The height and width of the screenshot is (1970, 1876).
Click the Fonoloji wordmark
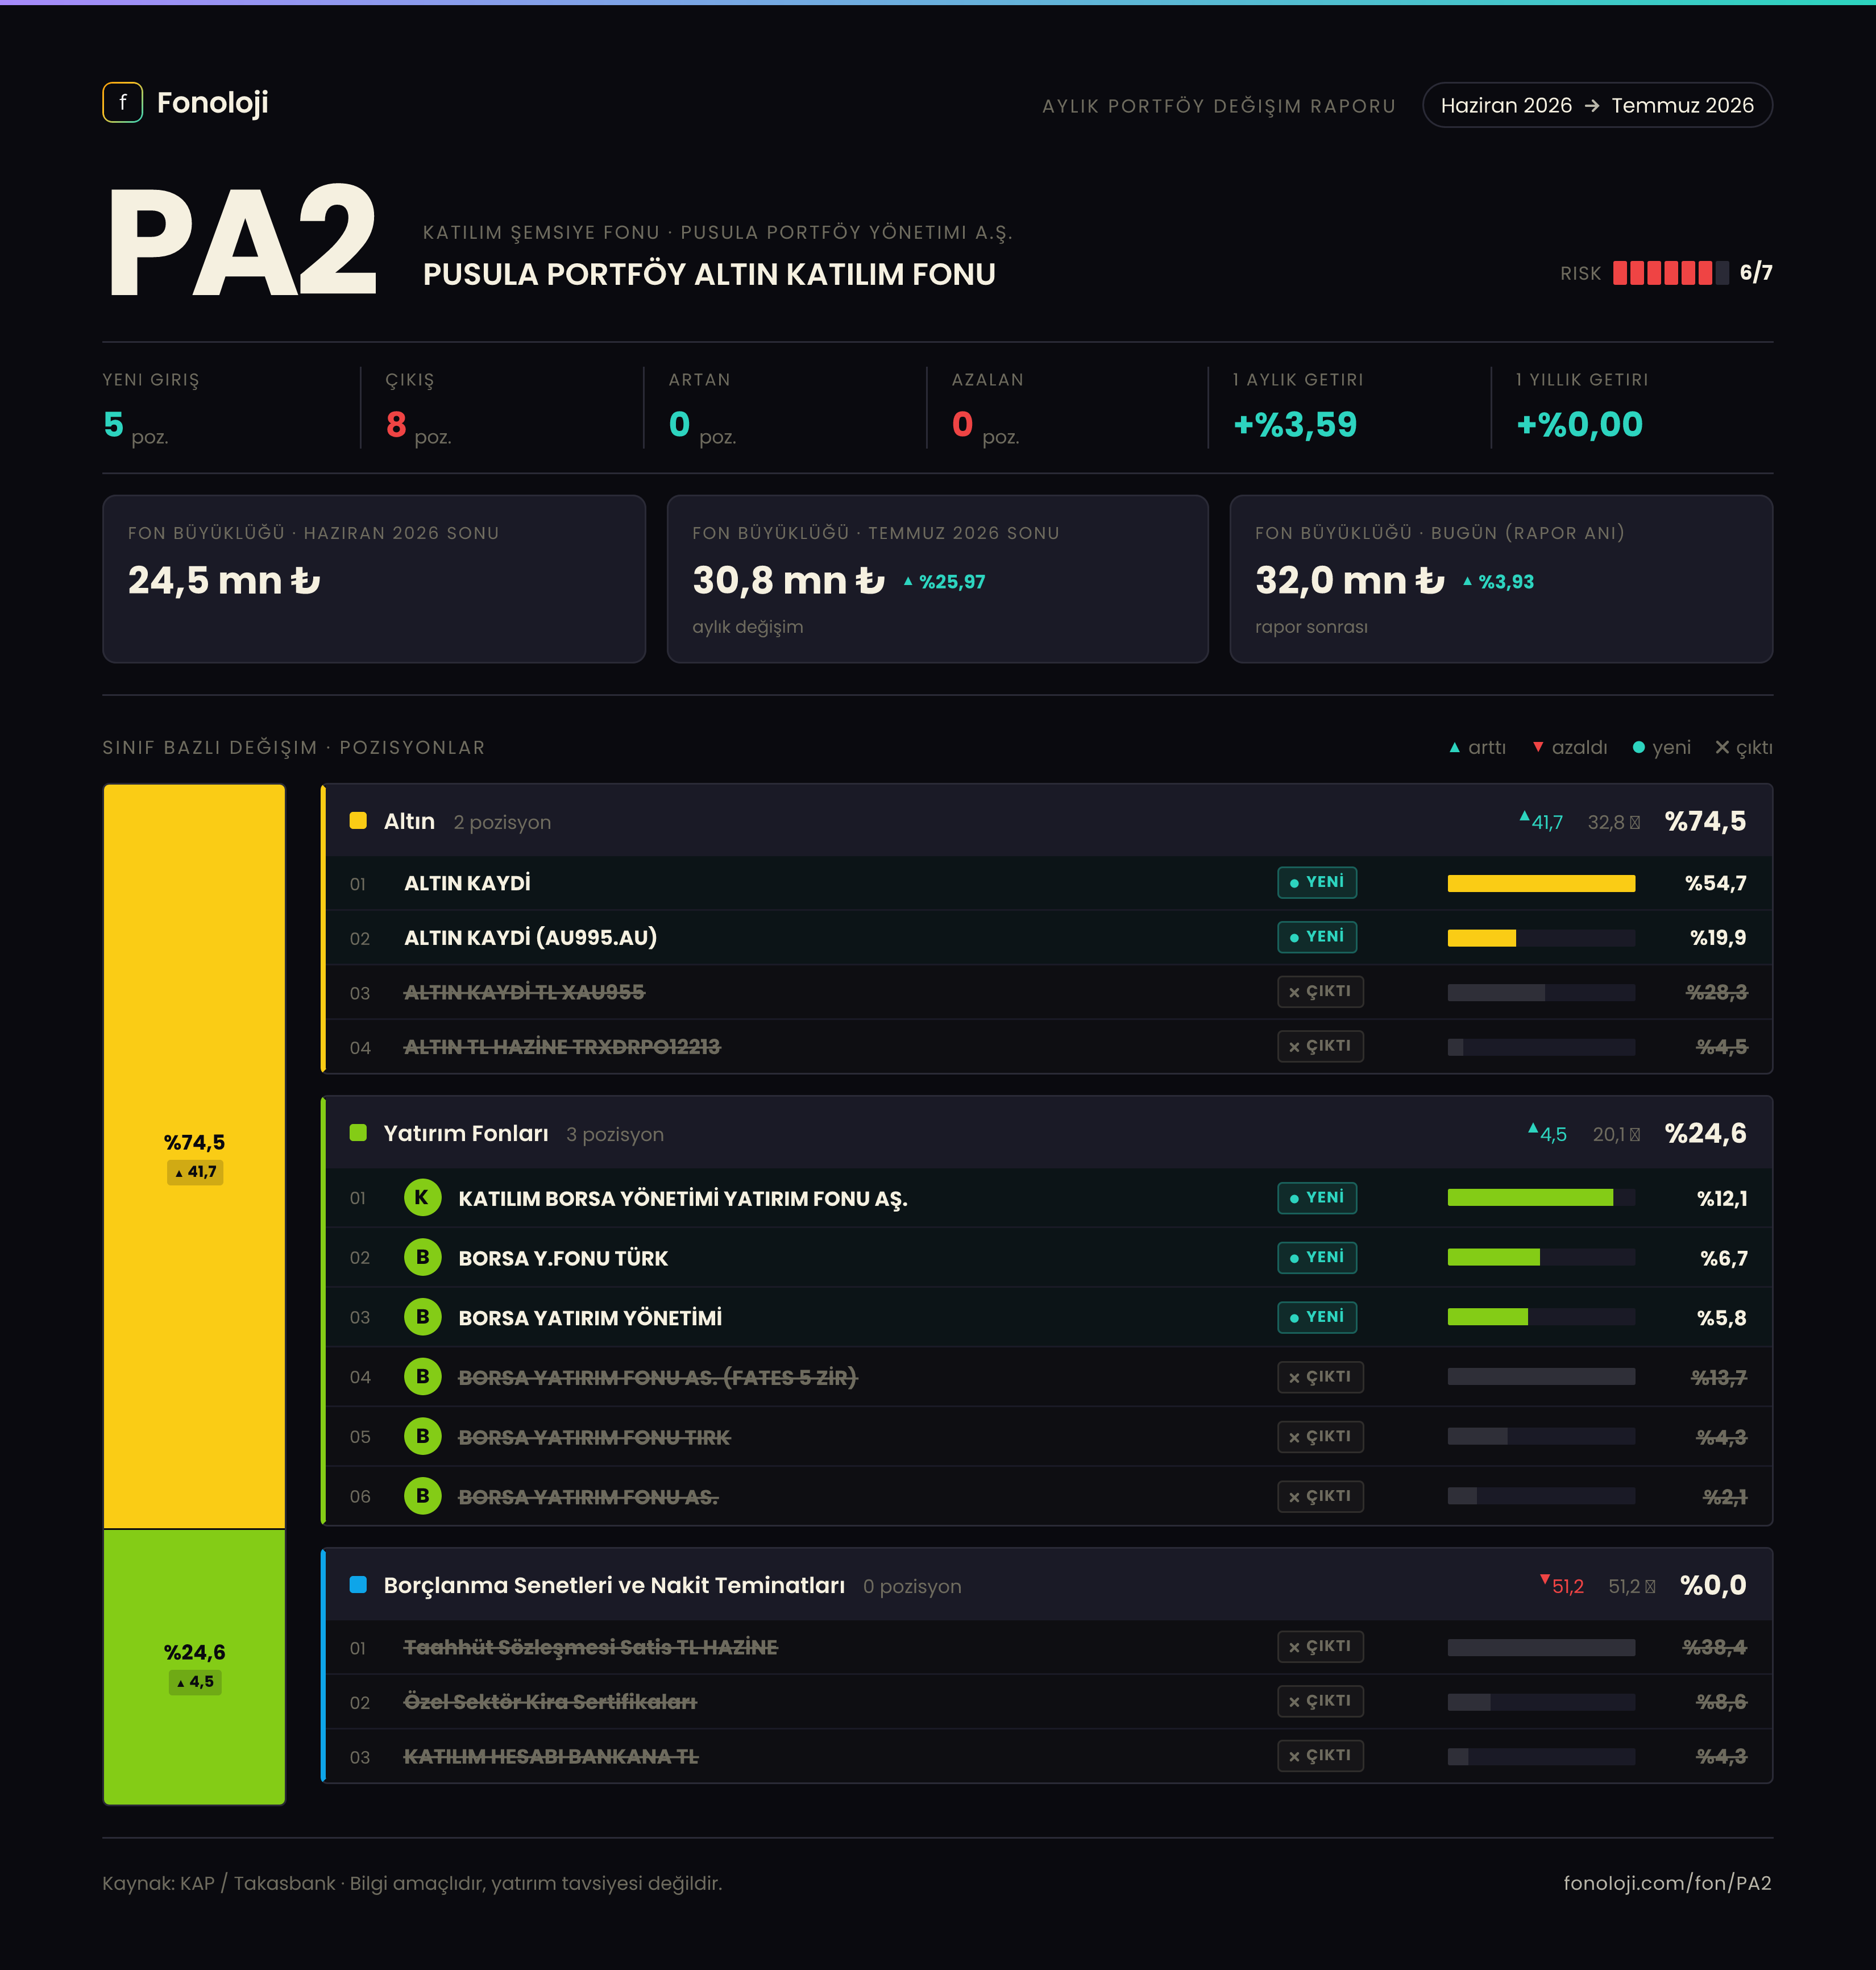click(213, 103)
